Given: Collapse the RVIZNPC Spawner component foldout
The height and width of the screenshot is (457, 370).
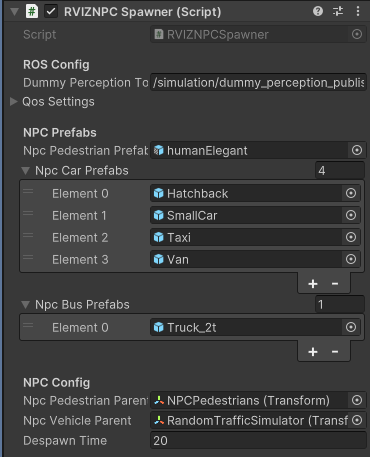Looking at the screenshot, I should [x=14, y=12].
